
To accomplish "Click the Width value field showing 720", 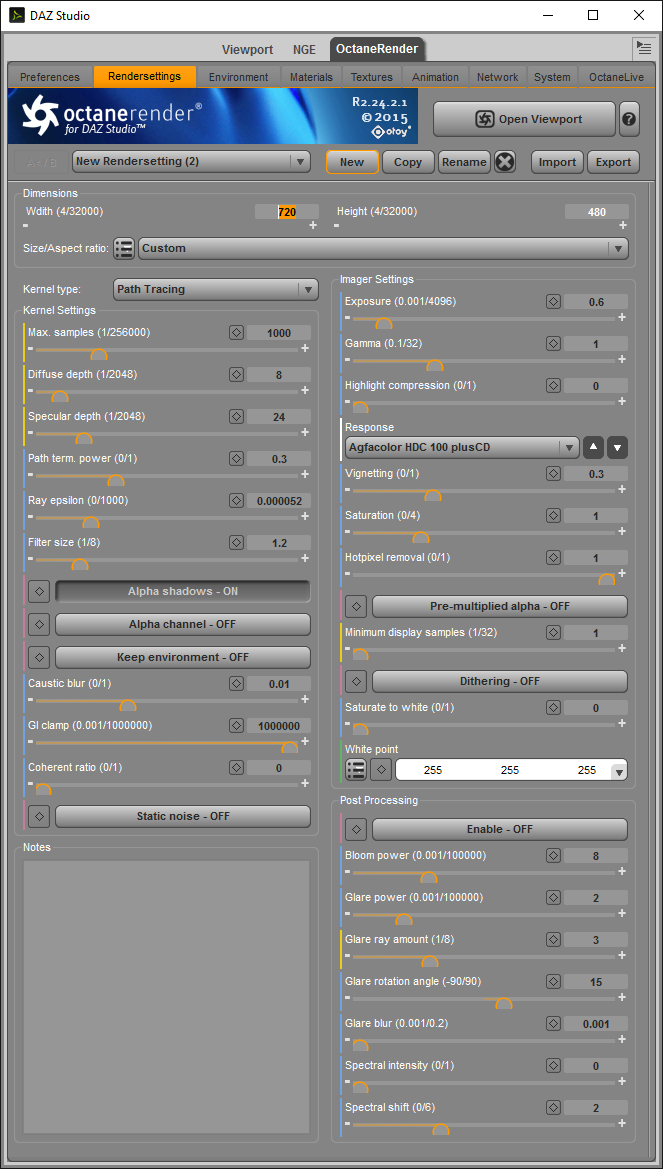I will pyautogui.click(x=287, y=212).
